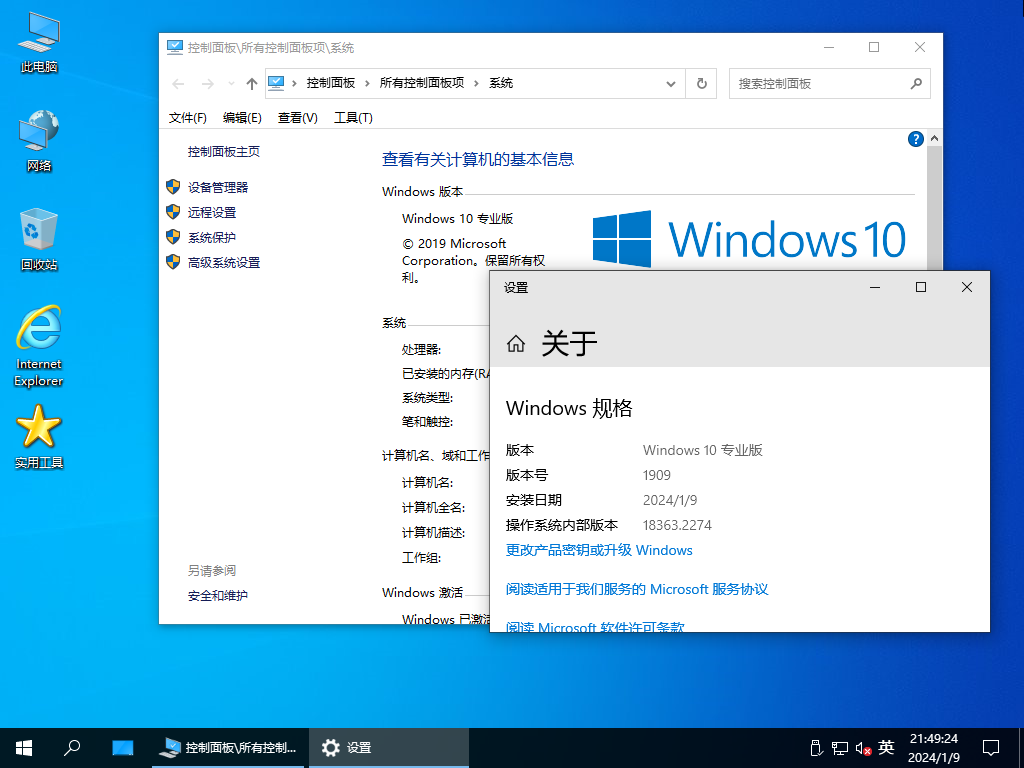Minimize the 设置 window
Image resolution: width=1024 pixels, height=768 pixels.
click(875, 287)
